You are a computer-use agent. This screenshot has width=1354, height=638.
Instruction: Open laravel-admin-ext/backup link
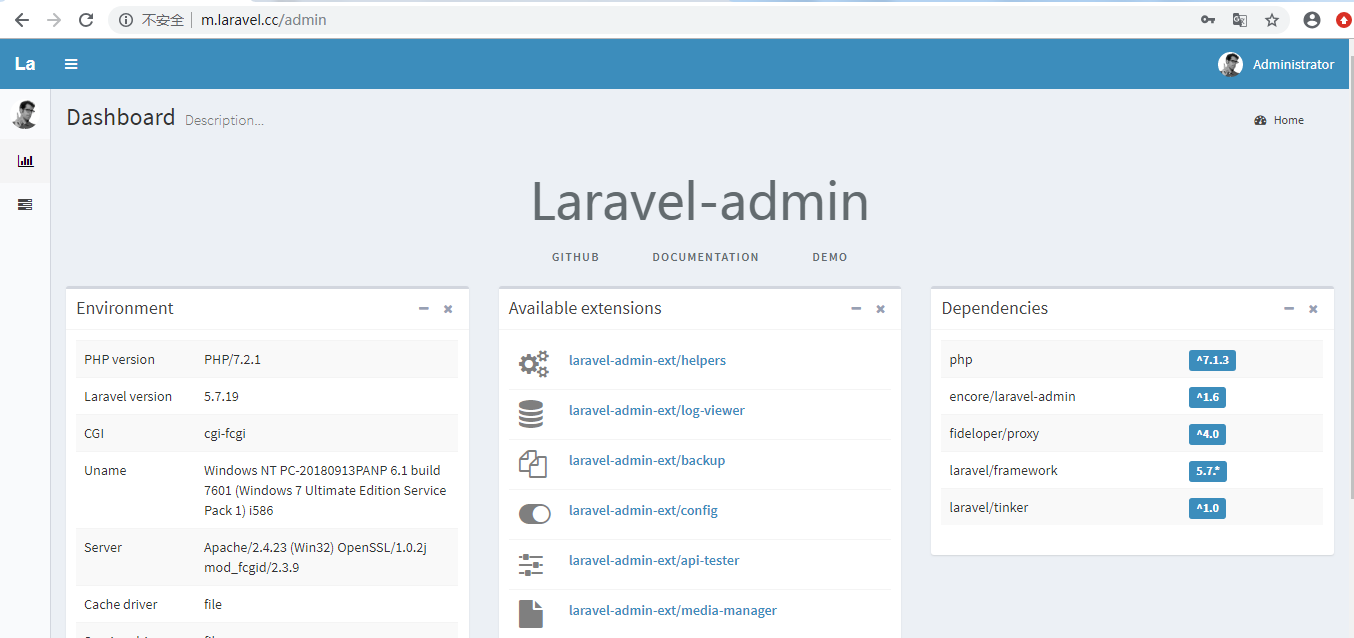coord(647,460)
